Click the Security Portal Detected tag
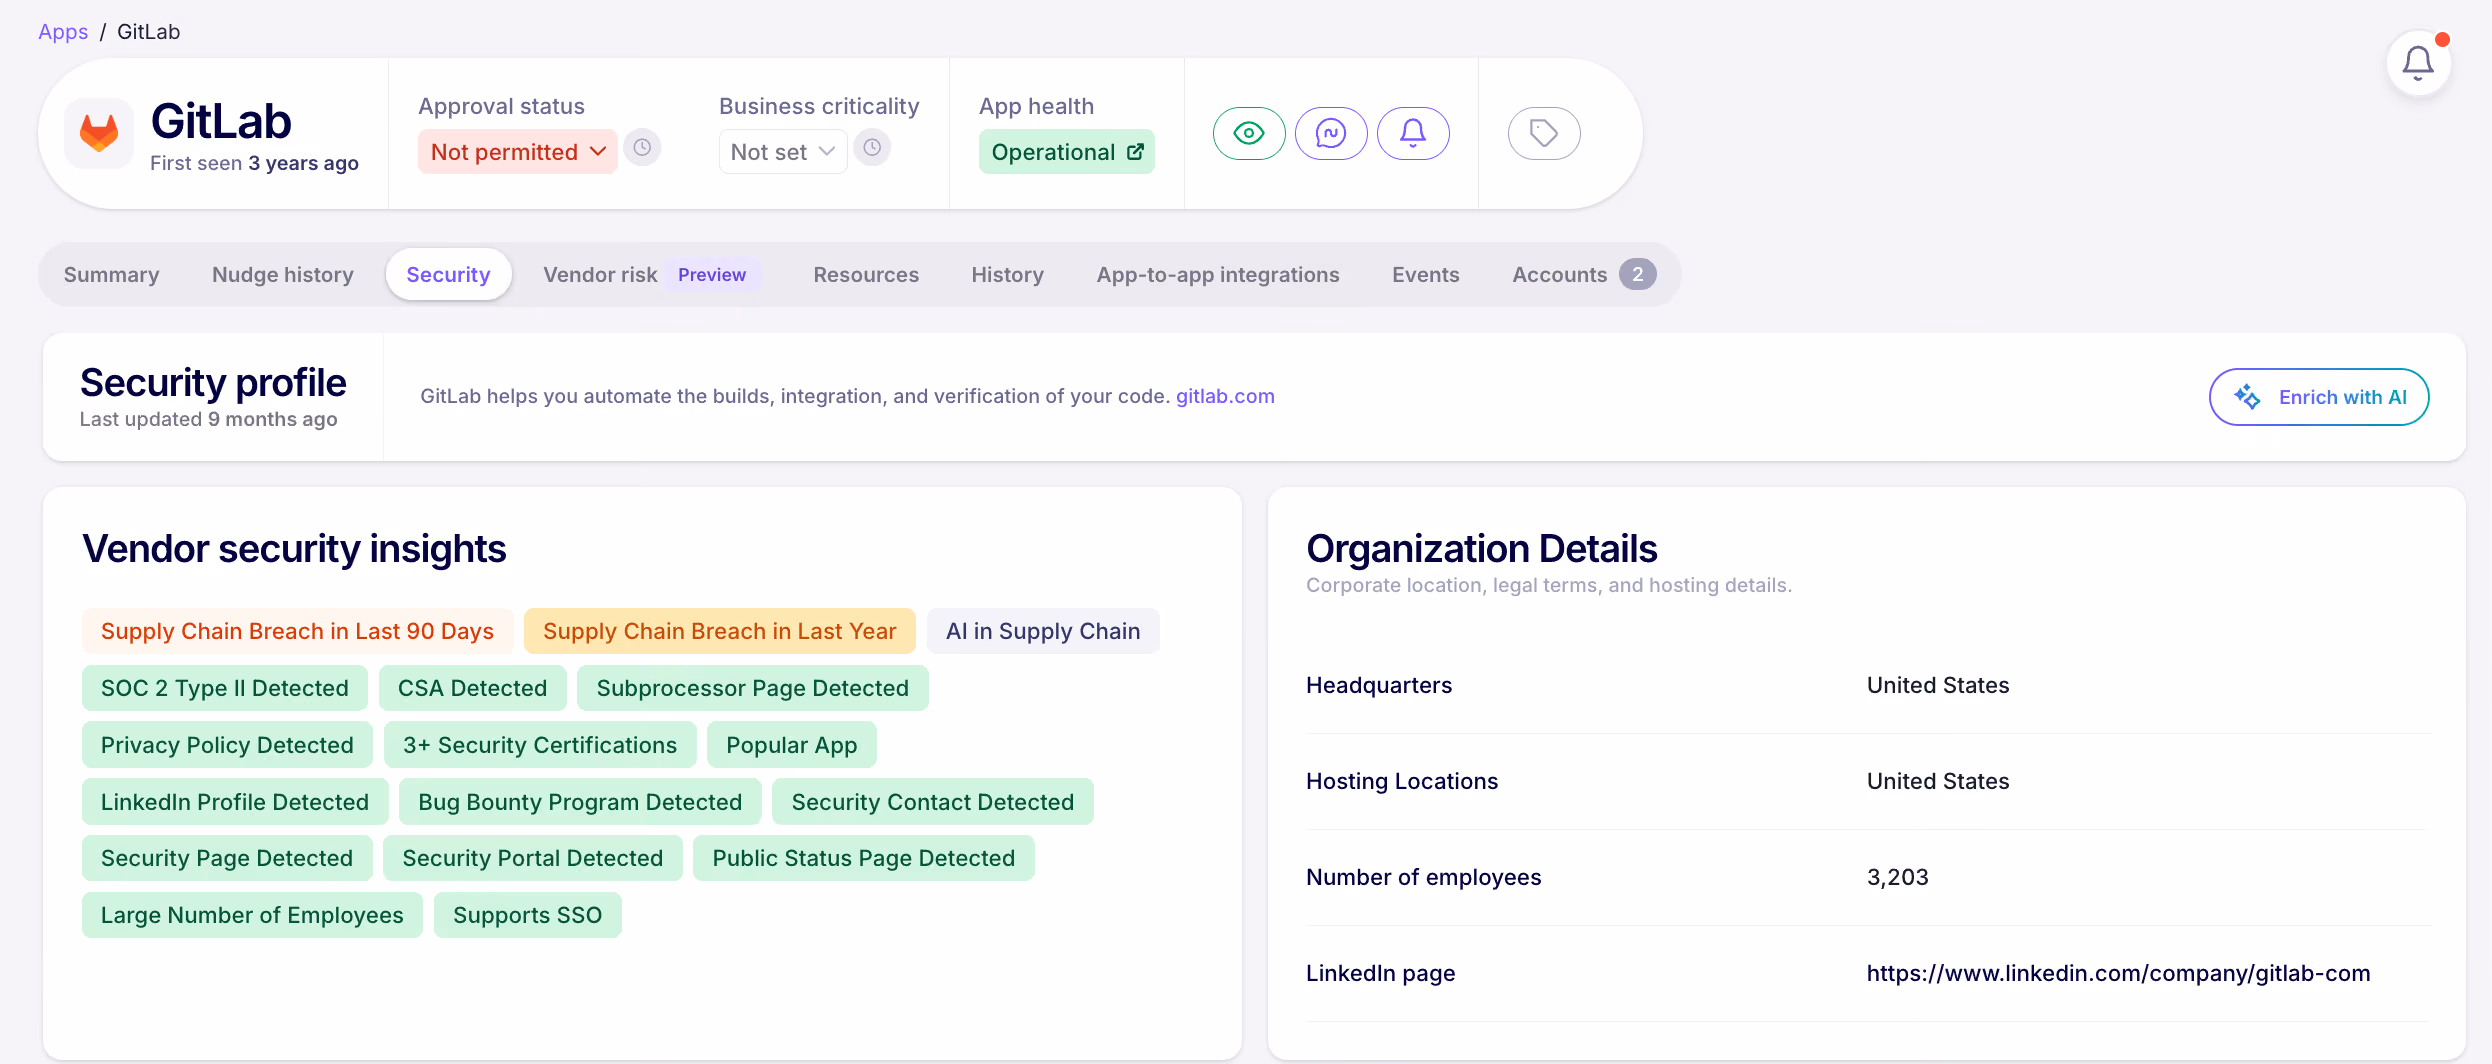2492x1064 pixels. pyautogui.click(x=533, y=858)
